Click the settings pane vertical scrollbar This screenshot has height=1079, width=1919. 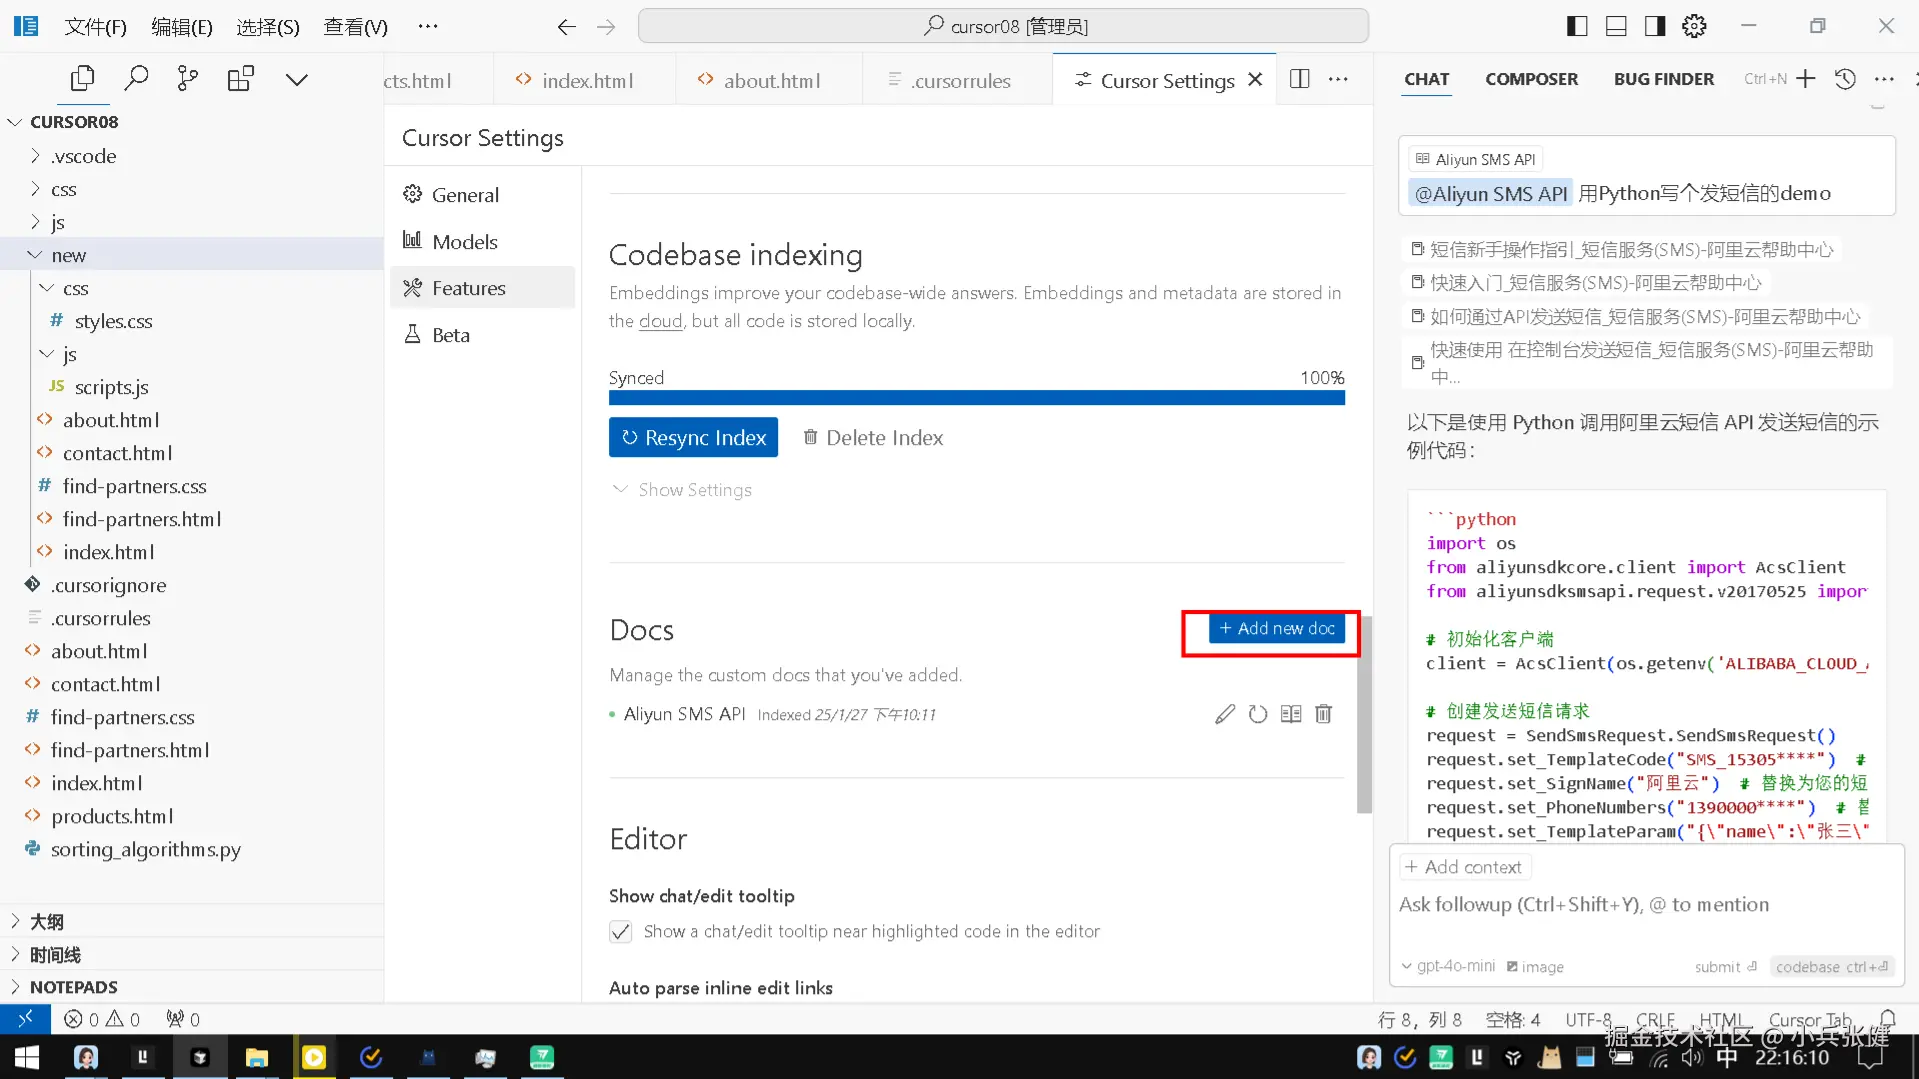pos(1364,715)
